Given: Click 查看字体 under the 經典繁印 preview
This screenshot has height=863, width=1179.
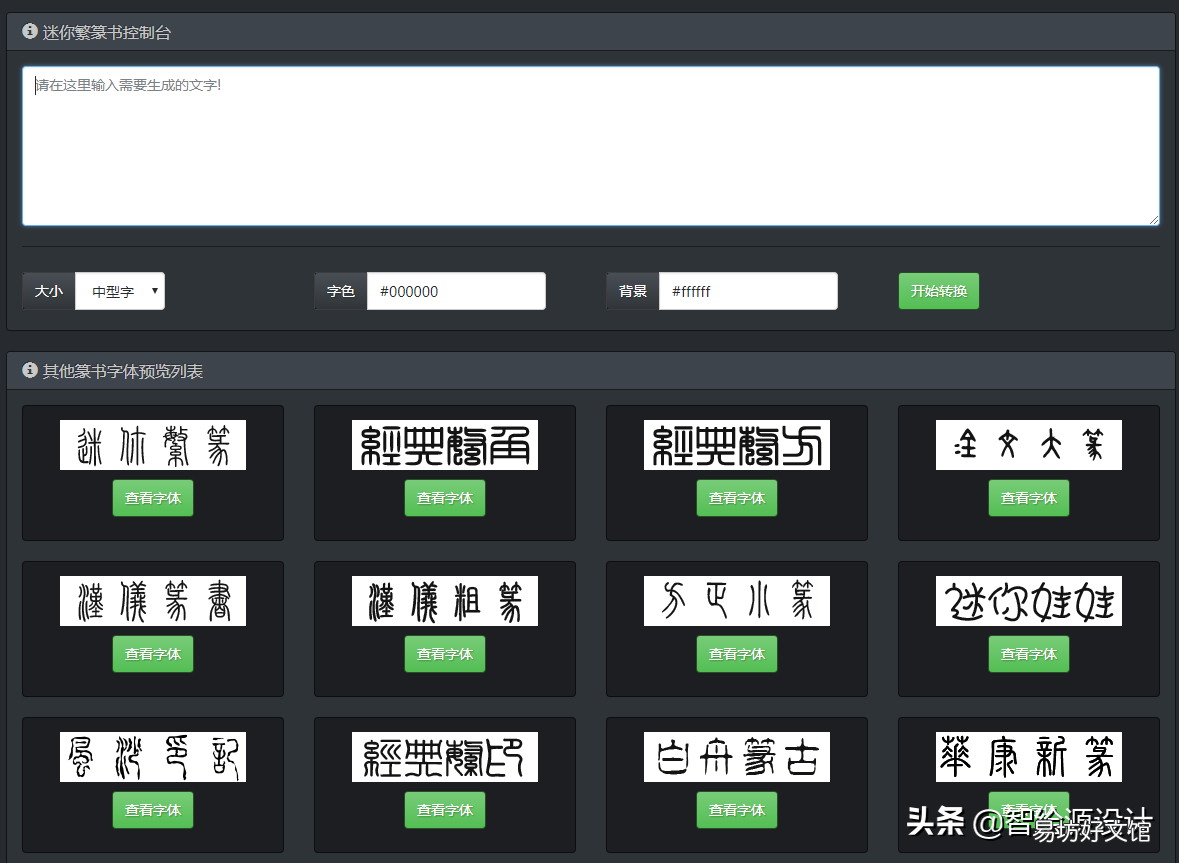Looking at the screenshot, I should click(445, 810).
